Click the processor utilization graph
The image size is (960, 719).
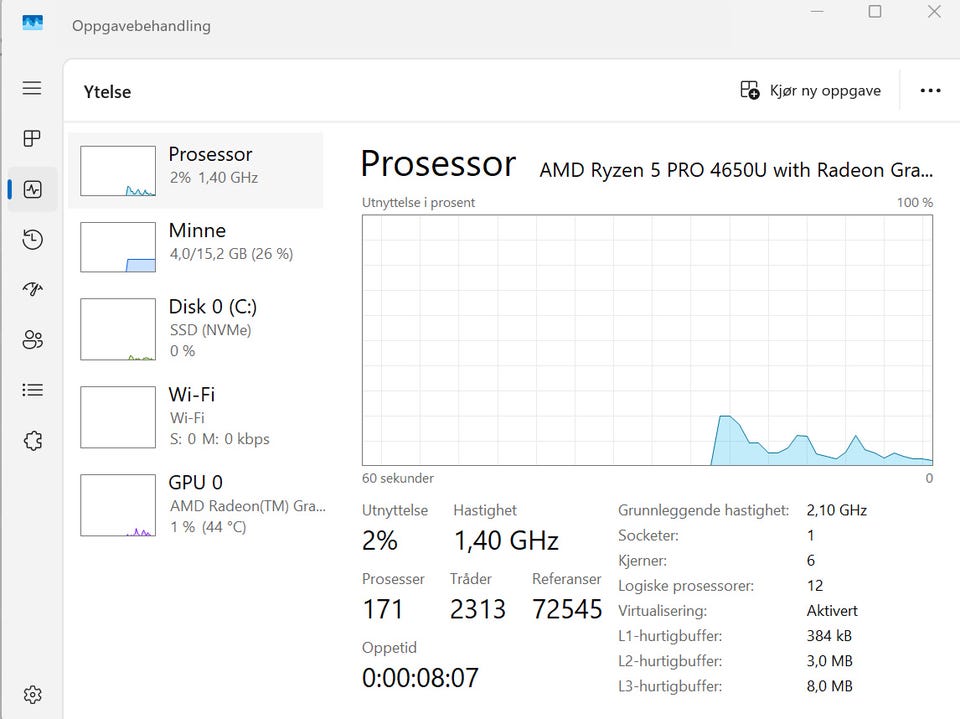pos(647,340)
